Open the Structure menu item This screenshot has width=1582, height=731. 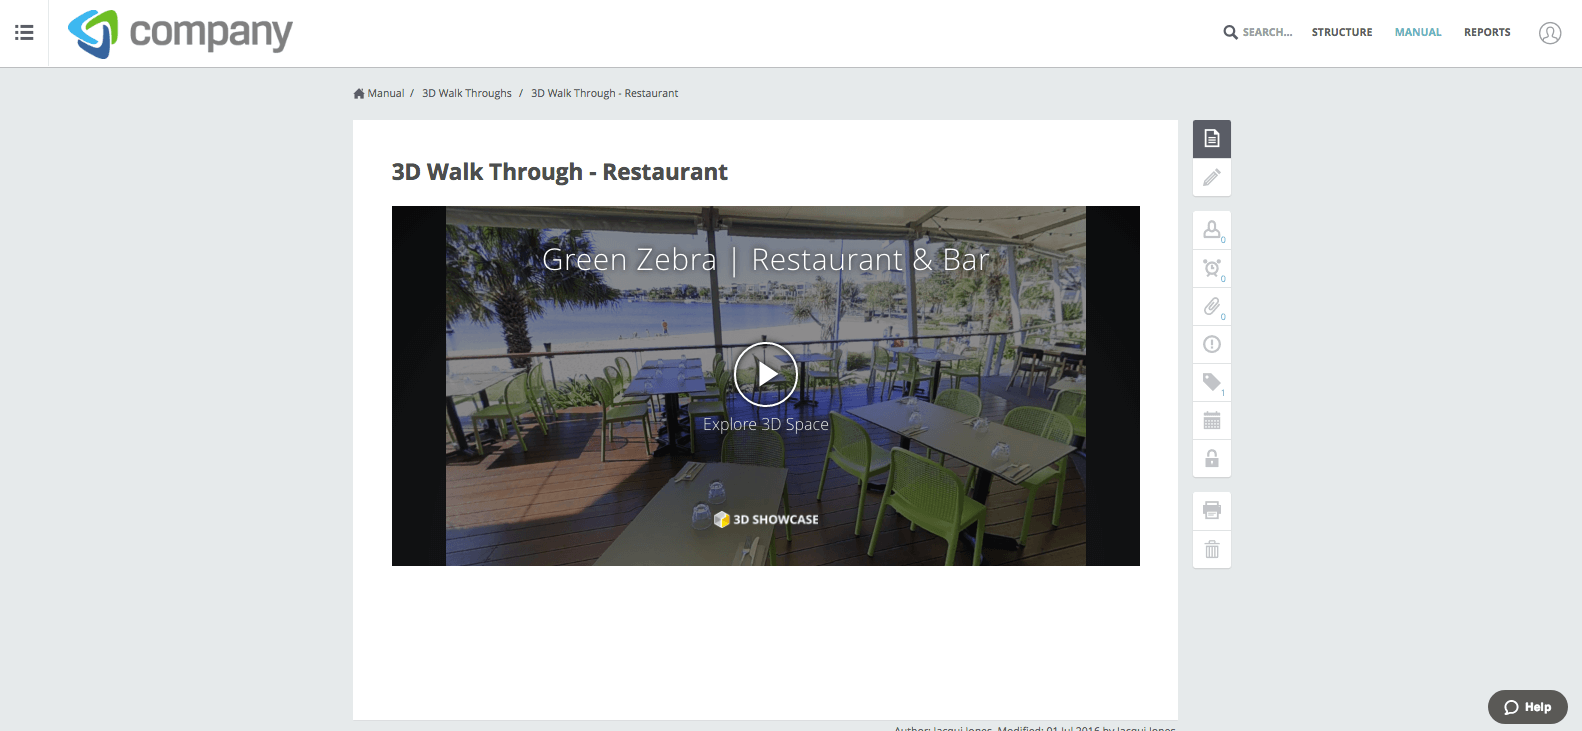(1342, 33)
